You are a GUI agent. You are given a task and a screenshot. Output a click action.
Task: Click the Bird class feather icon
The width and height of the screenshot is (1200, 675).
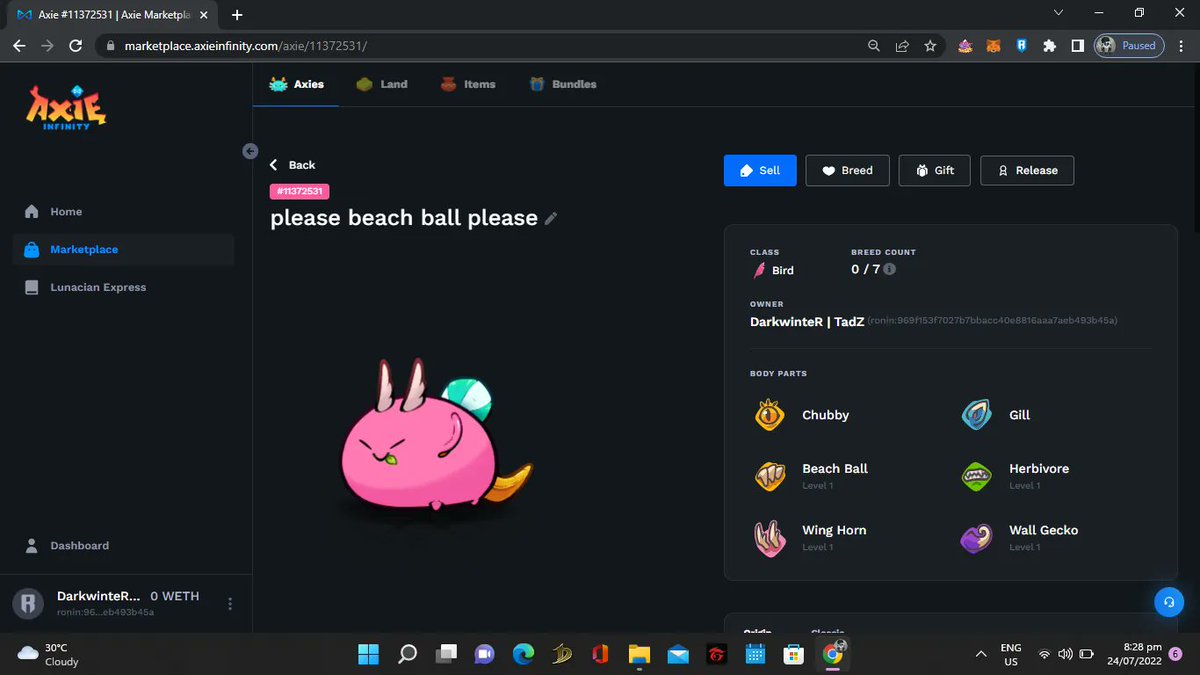(x=759, y=271)
